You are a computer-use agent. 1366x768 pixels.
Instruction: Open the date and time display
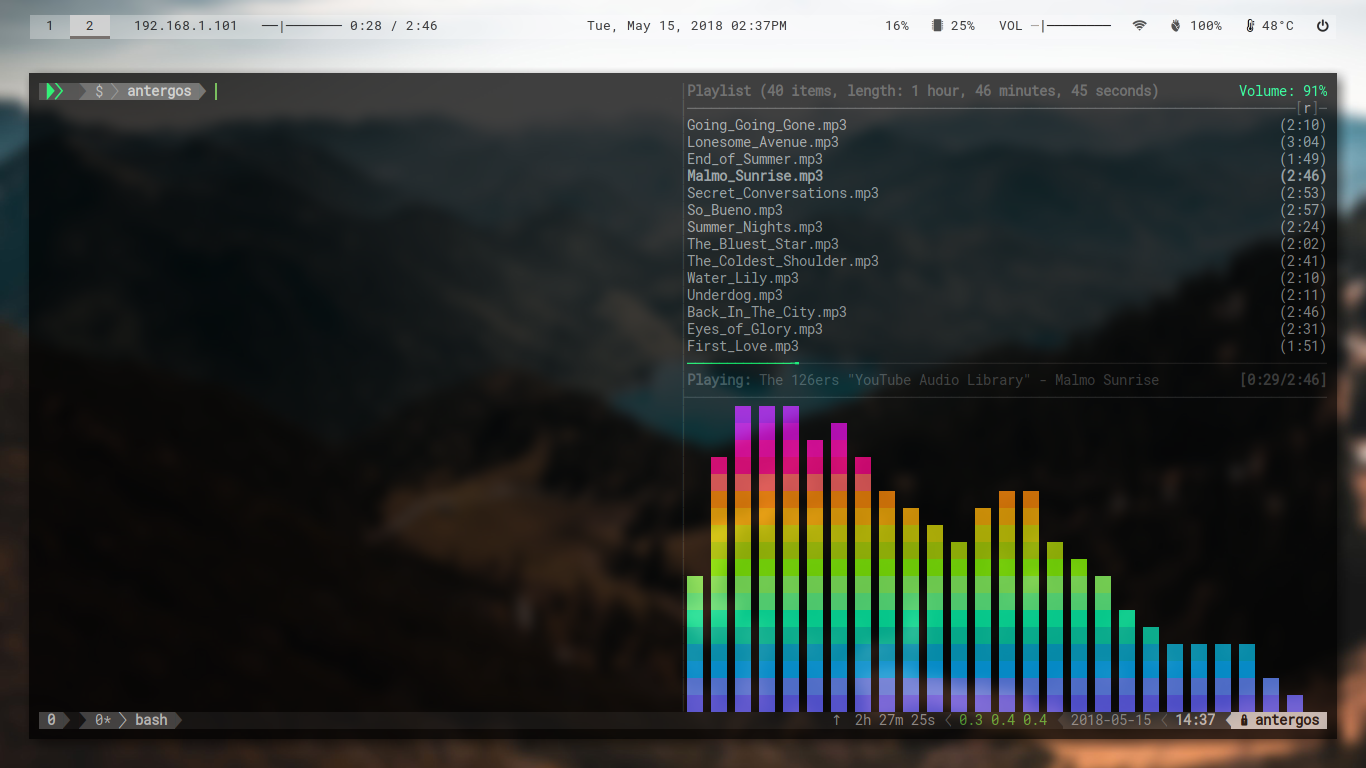(x=686, y=26)
